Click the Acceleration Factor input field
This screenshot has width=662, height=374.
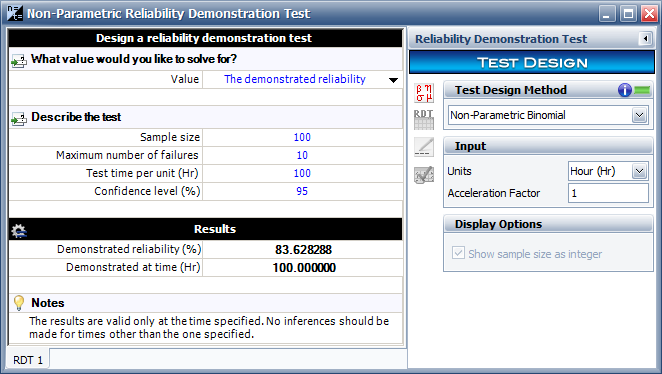click(x=608, y=193)
